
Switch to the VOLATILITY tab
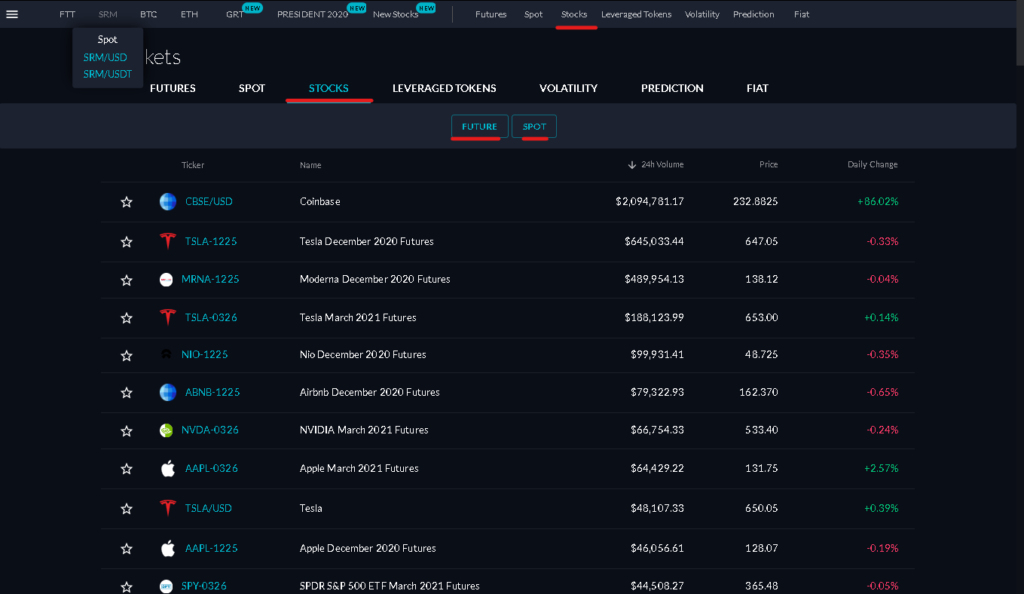(x=568, y=88)
